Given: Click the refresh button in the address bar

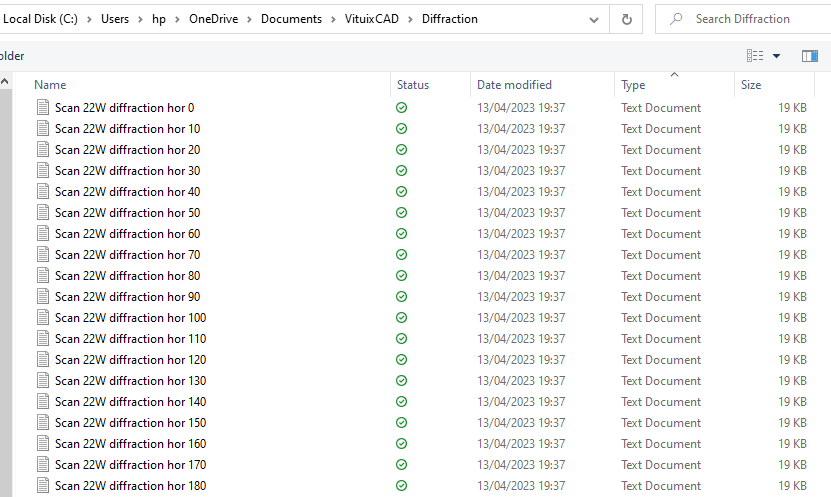Looking at the screenshot, I should coord(626,20).
